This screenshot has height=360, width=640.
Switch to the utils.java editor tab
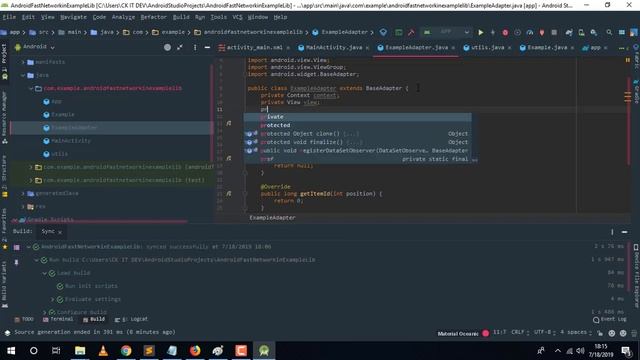pos(488,48)
